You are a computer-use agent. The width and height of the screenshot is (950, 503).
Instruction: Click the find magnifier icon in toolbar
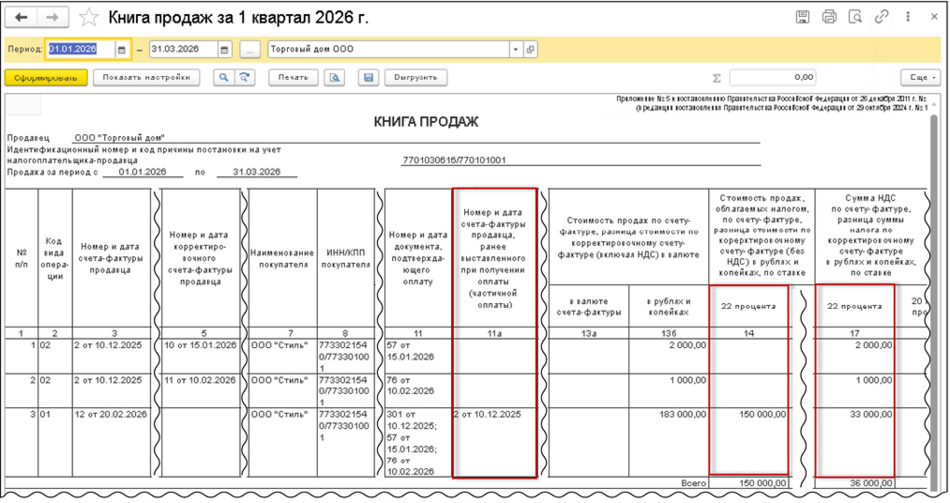tap(223, 77)
